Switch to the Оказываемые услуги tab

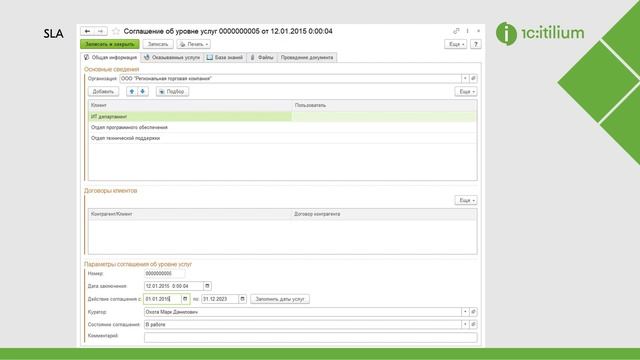click(x=172, y=58)
